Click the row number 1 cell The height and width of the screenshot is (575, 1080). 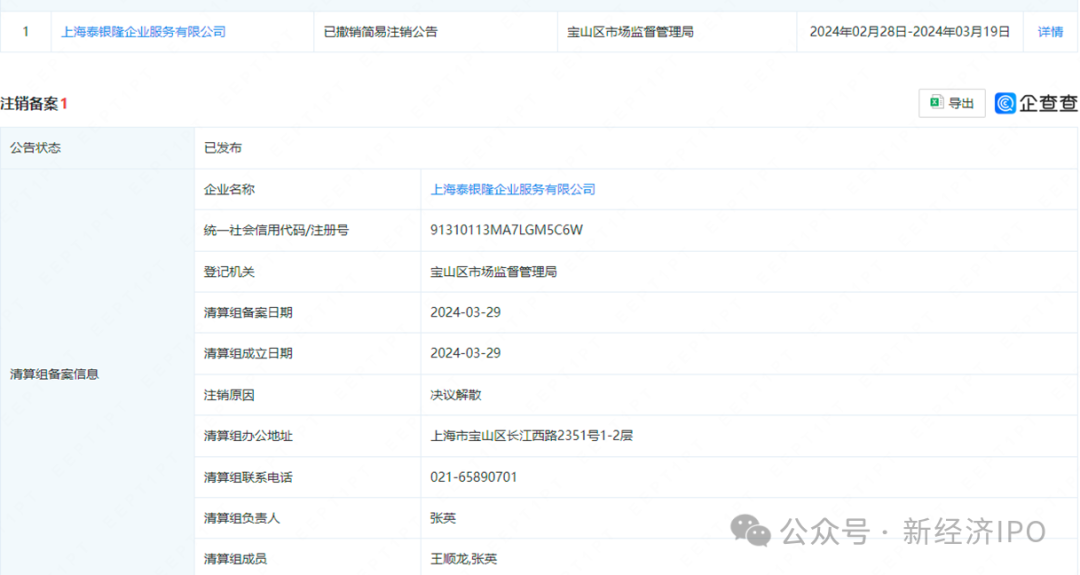pos(25,32)
